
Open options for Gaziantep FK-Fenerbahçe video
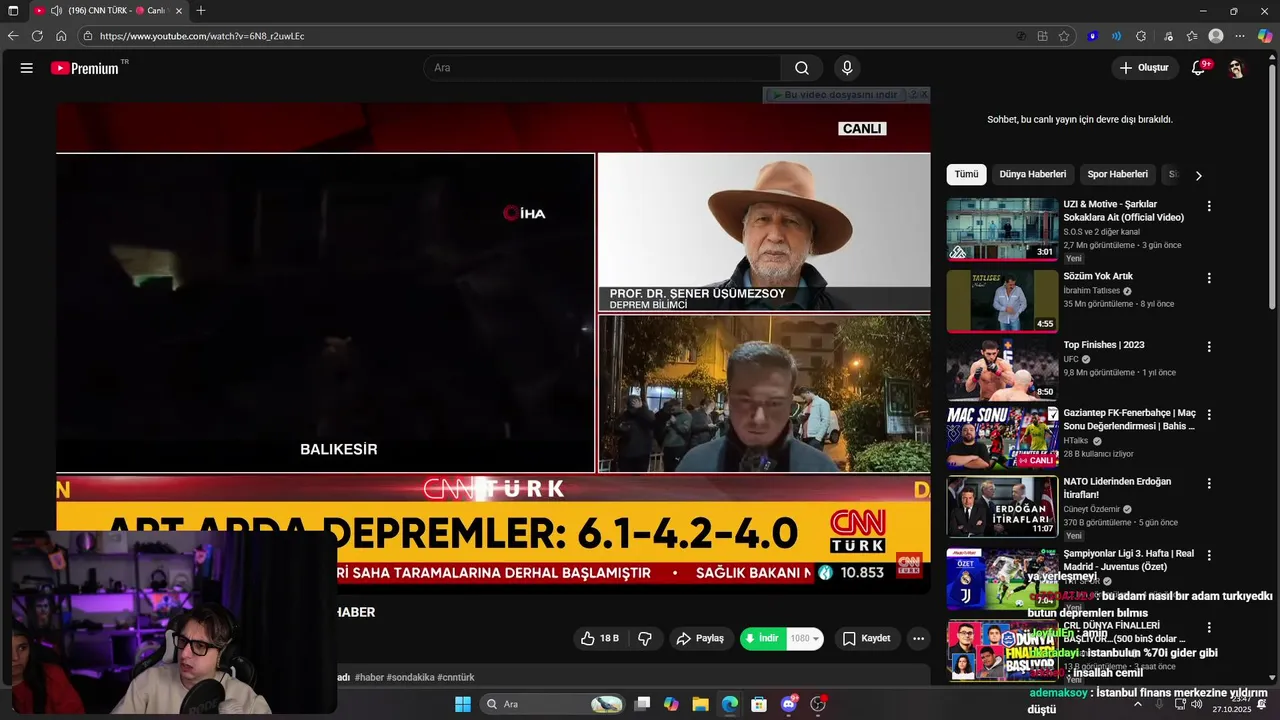coord(1209,414)
